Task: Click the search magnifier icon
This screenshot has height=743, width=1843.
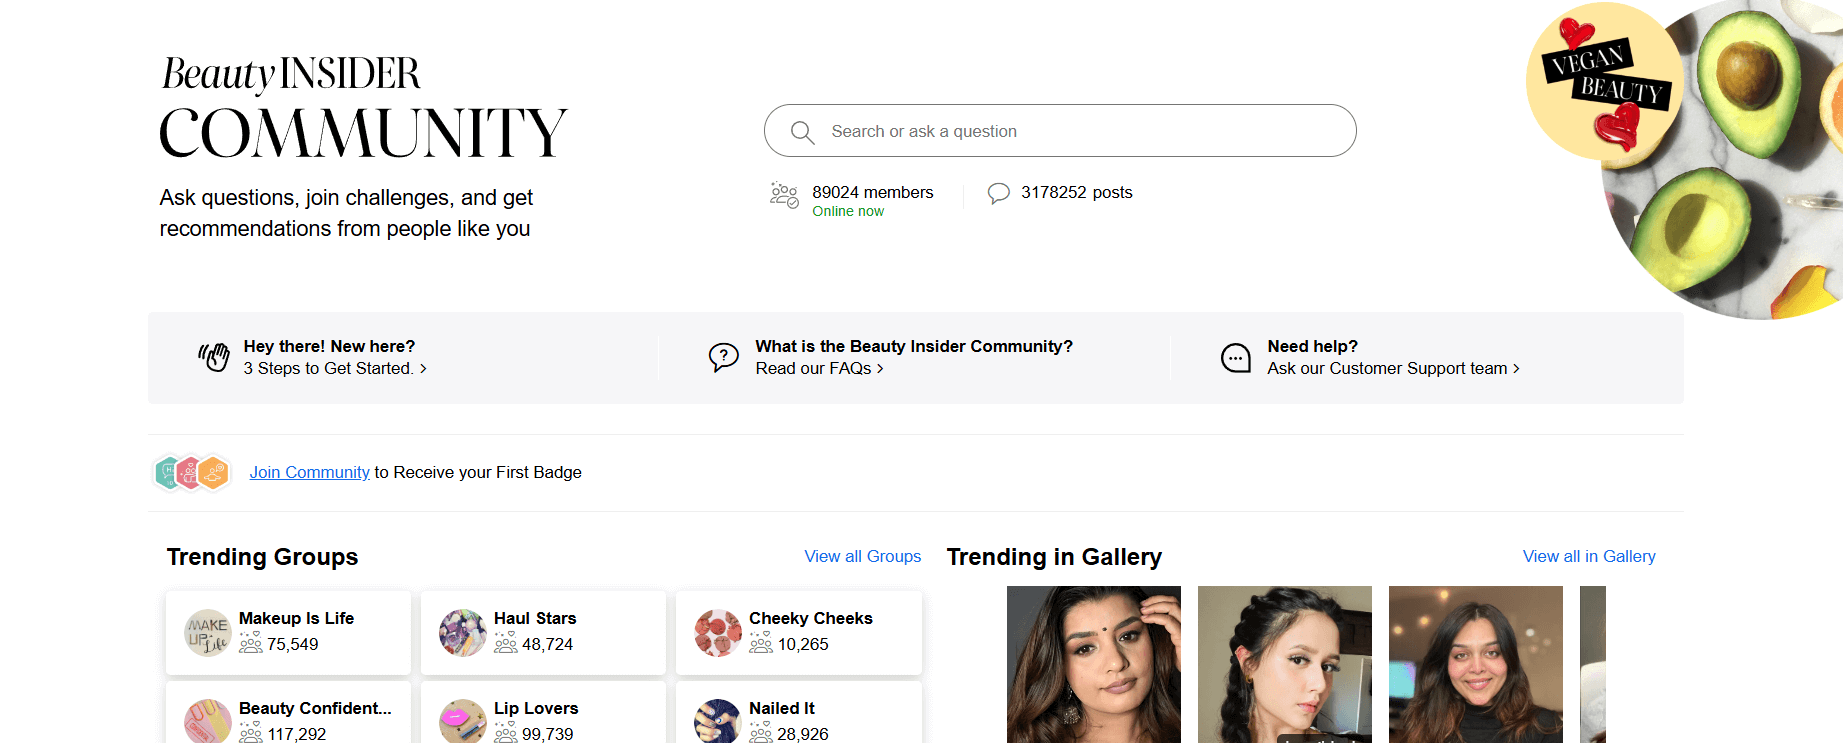Action: point(802,132)
